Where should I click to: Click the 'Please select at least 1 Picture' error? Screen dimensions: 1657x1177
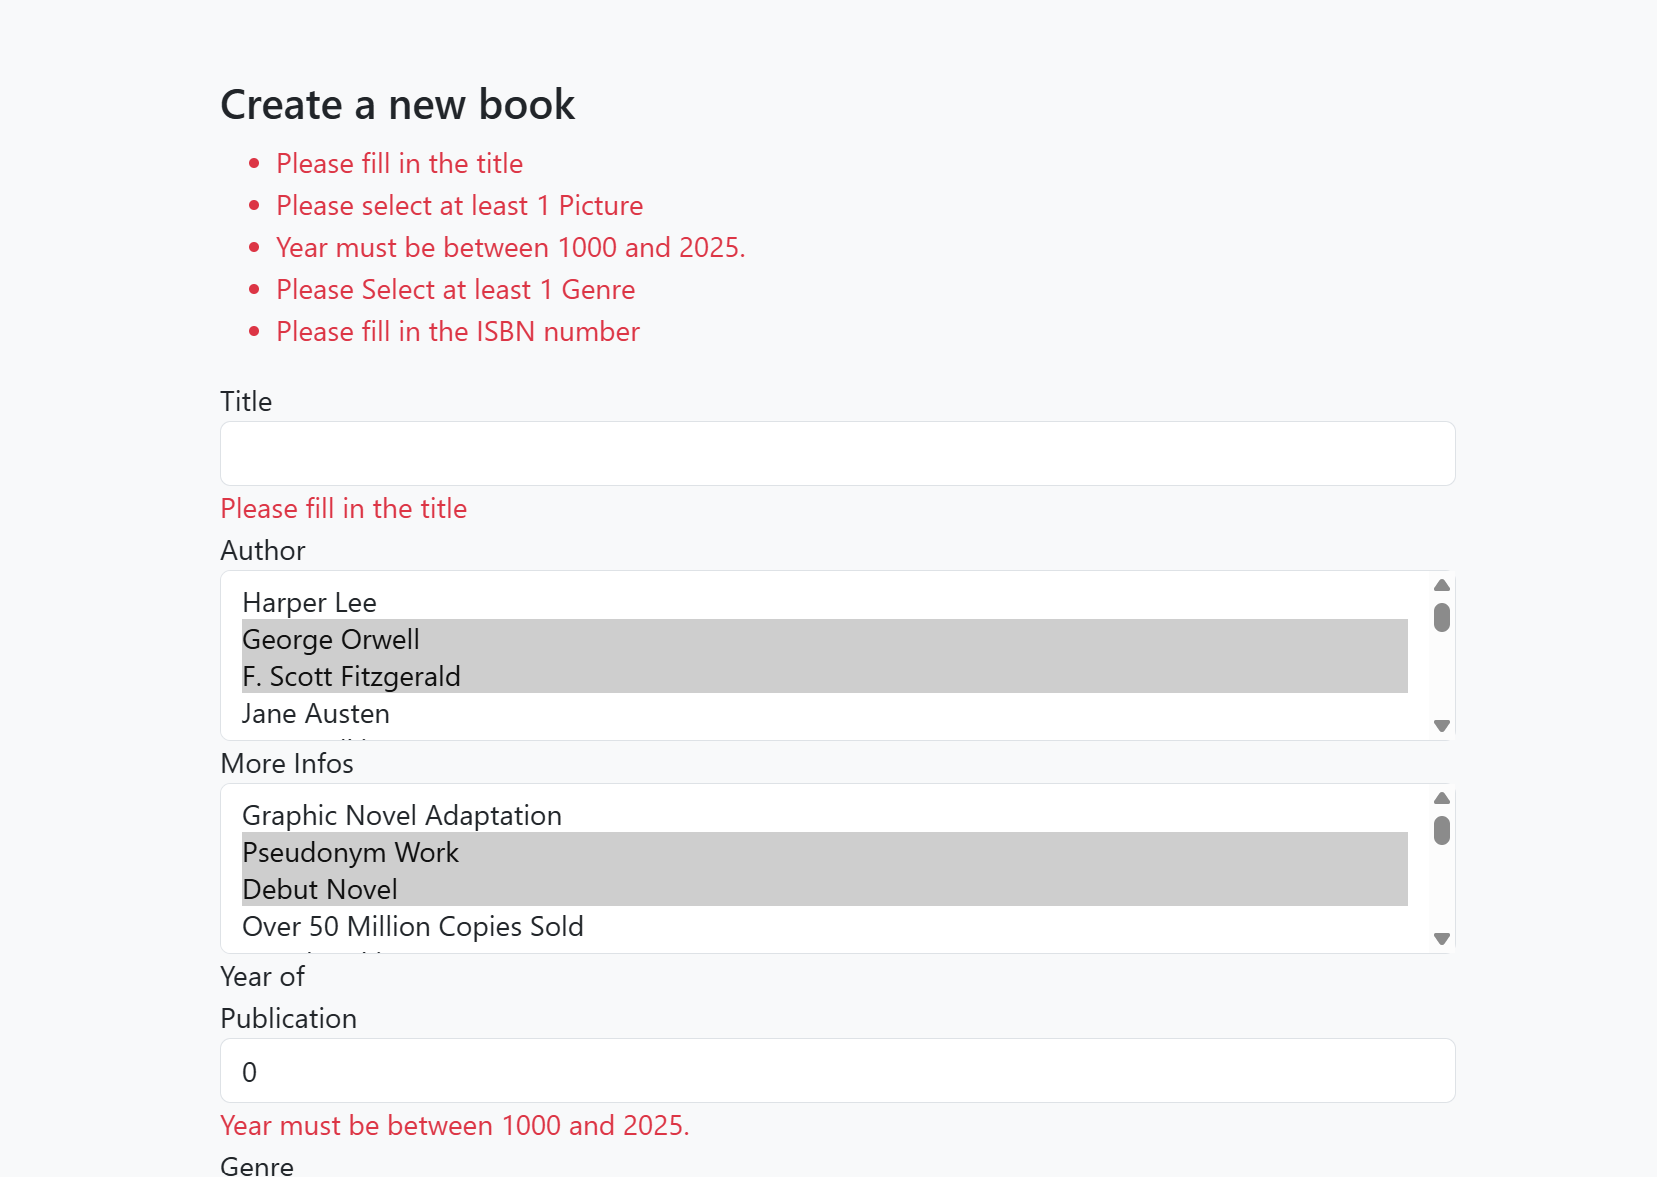click(x=460, y=205)
